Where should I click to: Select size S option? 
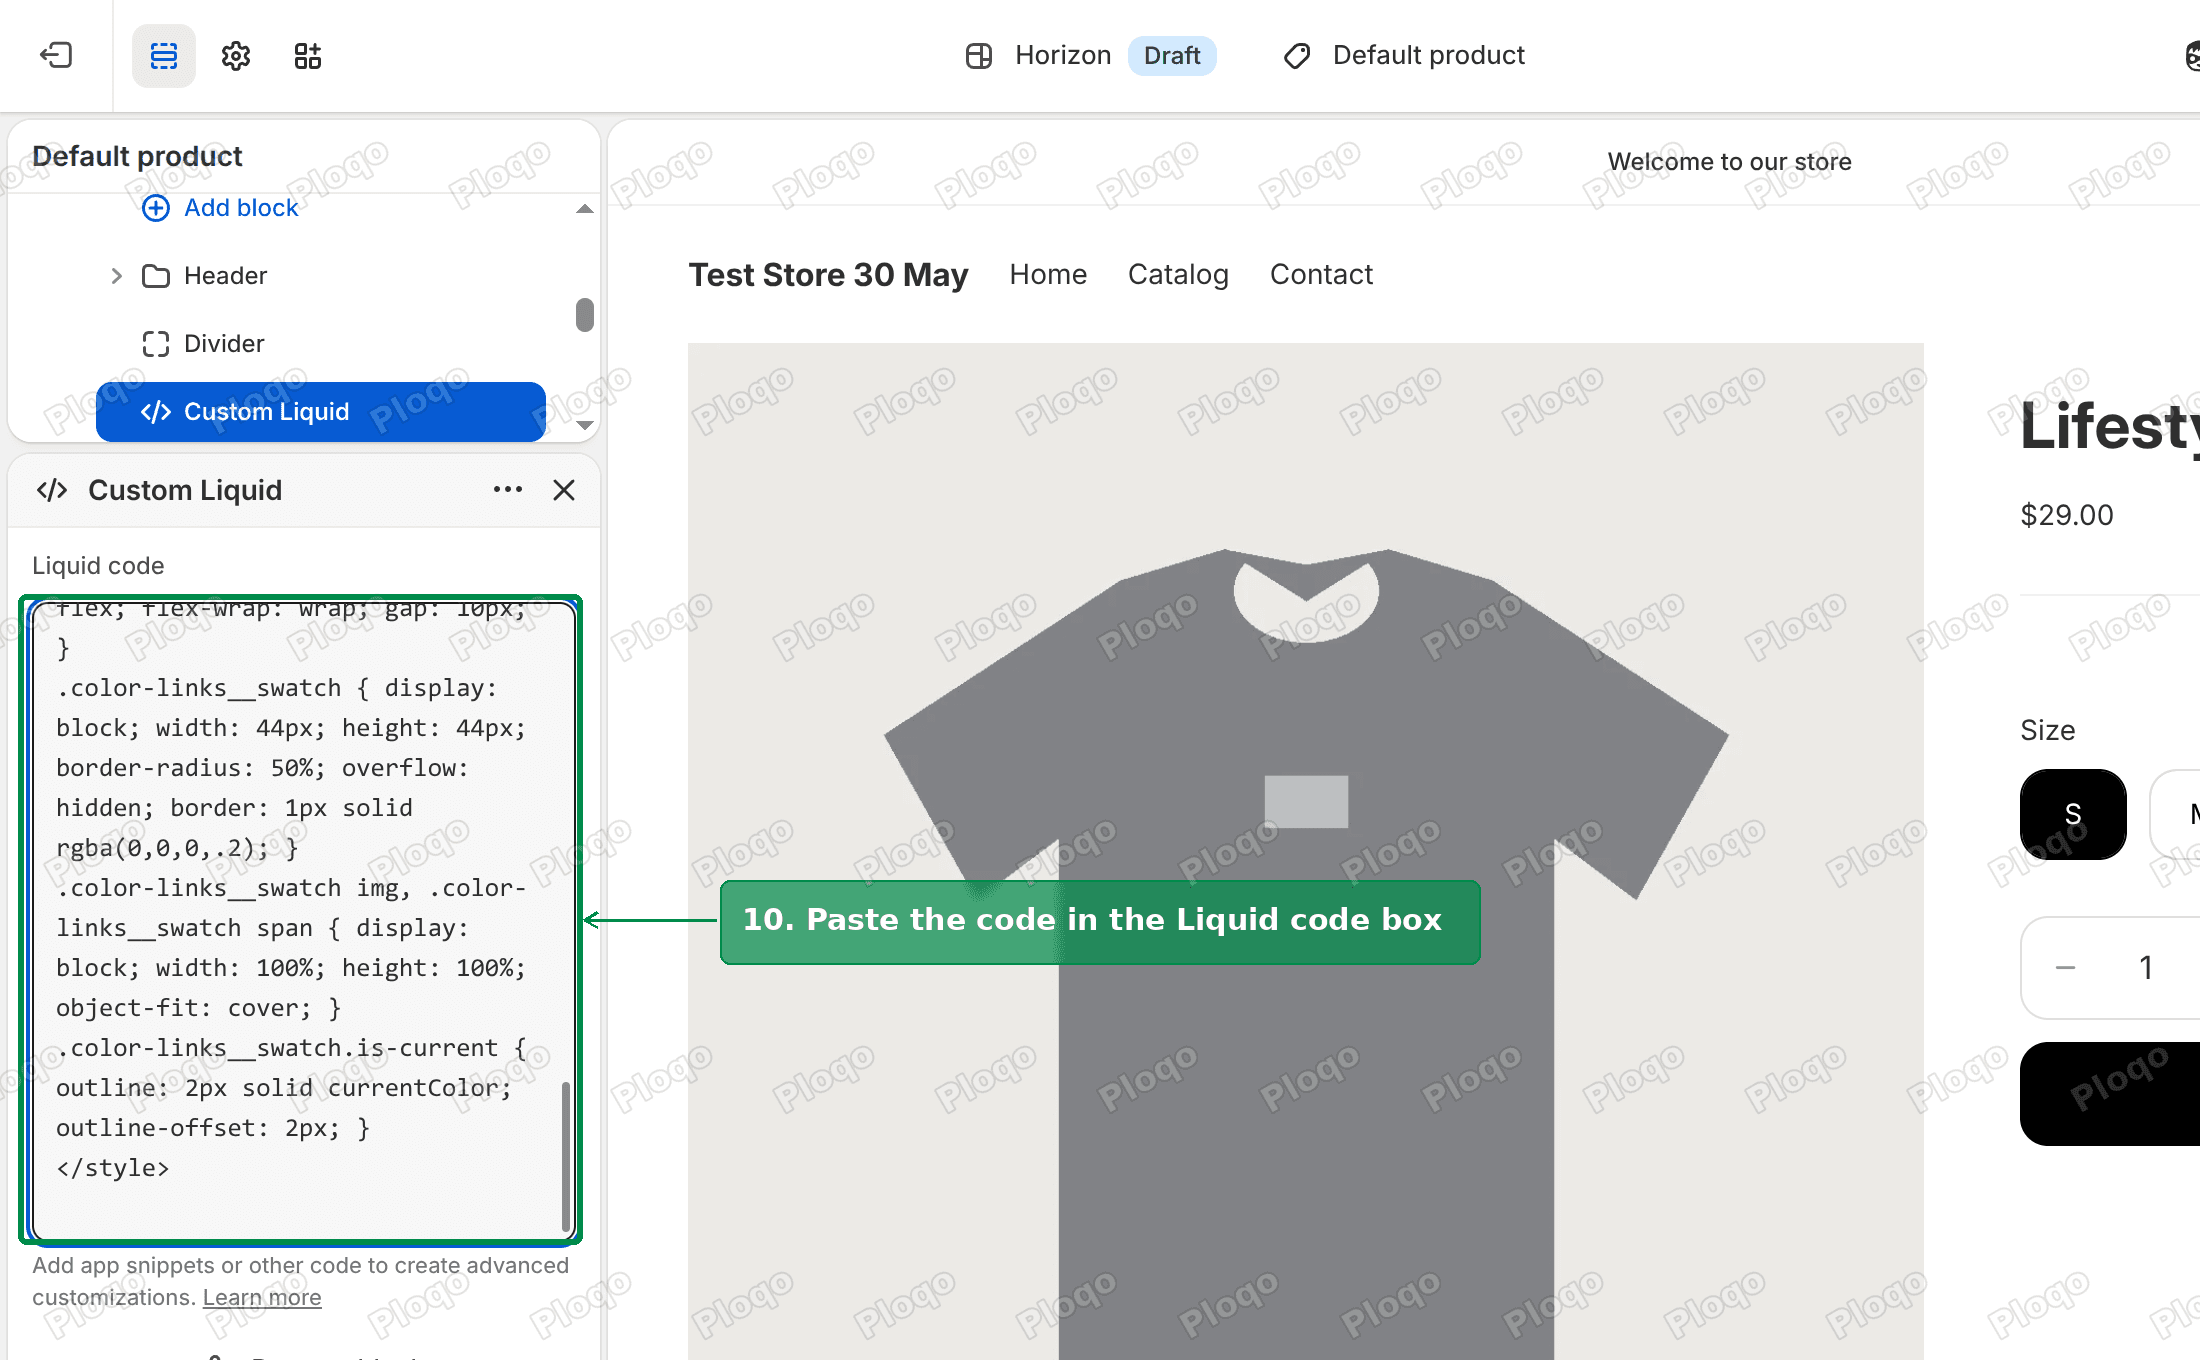click(x=2073, y=814)
